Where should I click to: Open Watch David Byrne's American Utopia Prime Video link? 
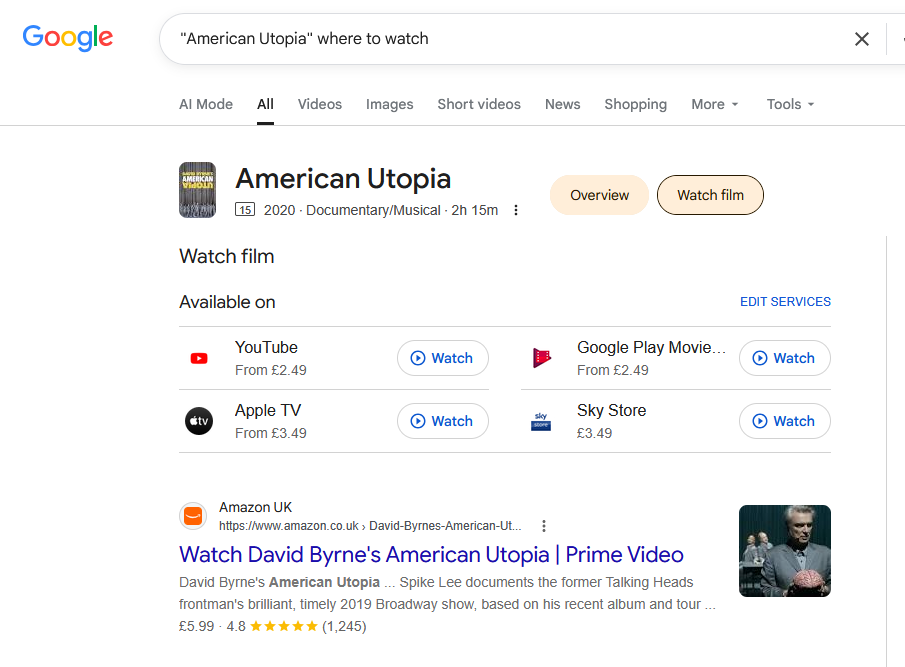pos(431,554)
